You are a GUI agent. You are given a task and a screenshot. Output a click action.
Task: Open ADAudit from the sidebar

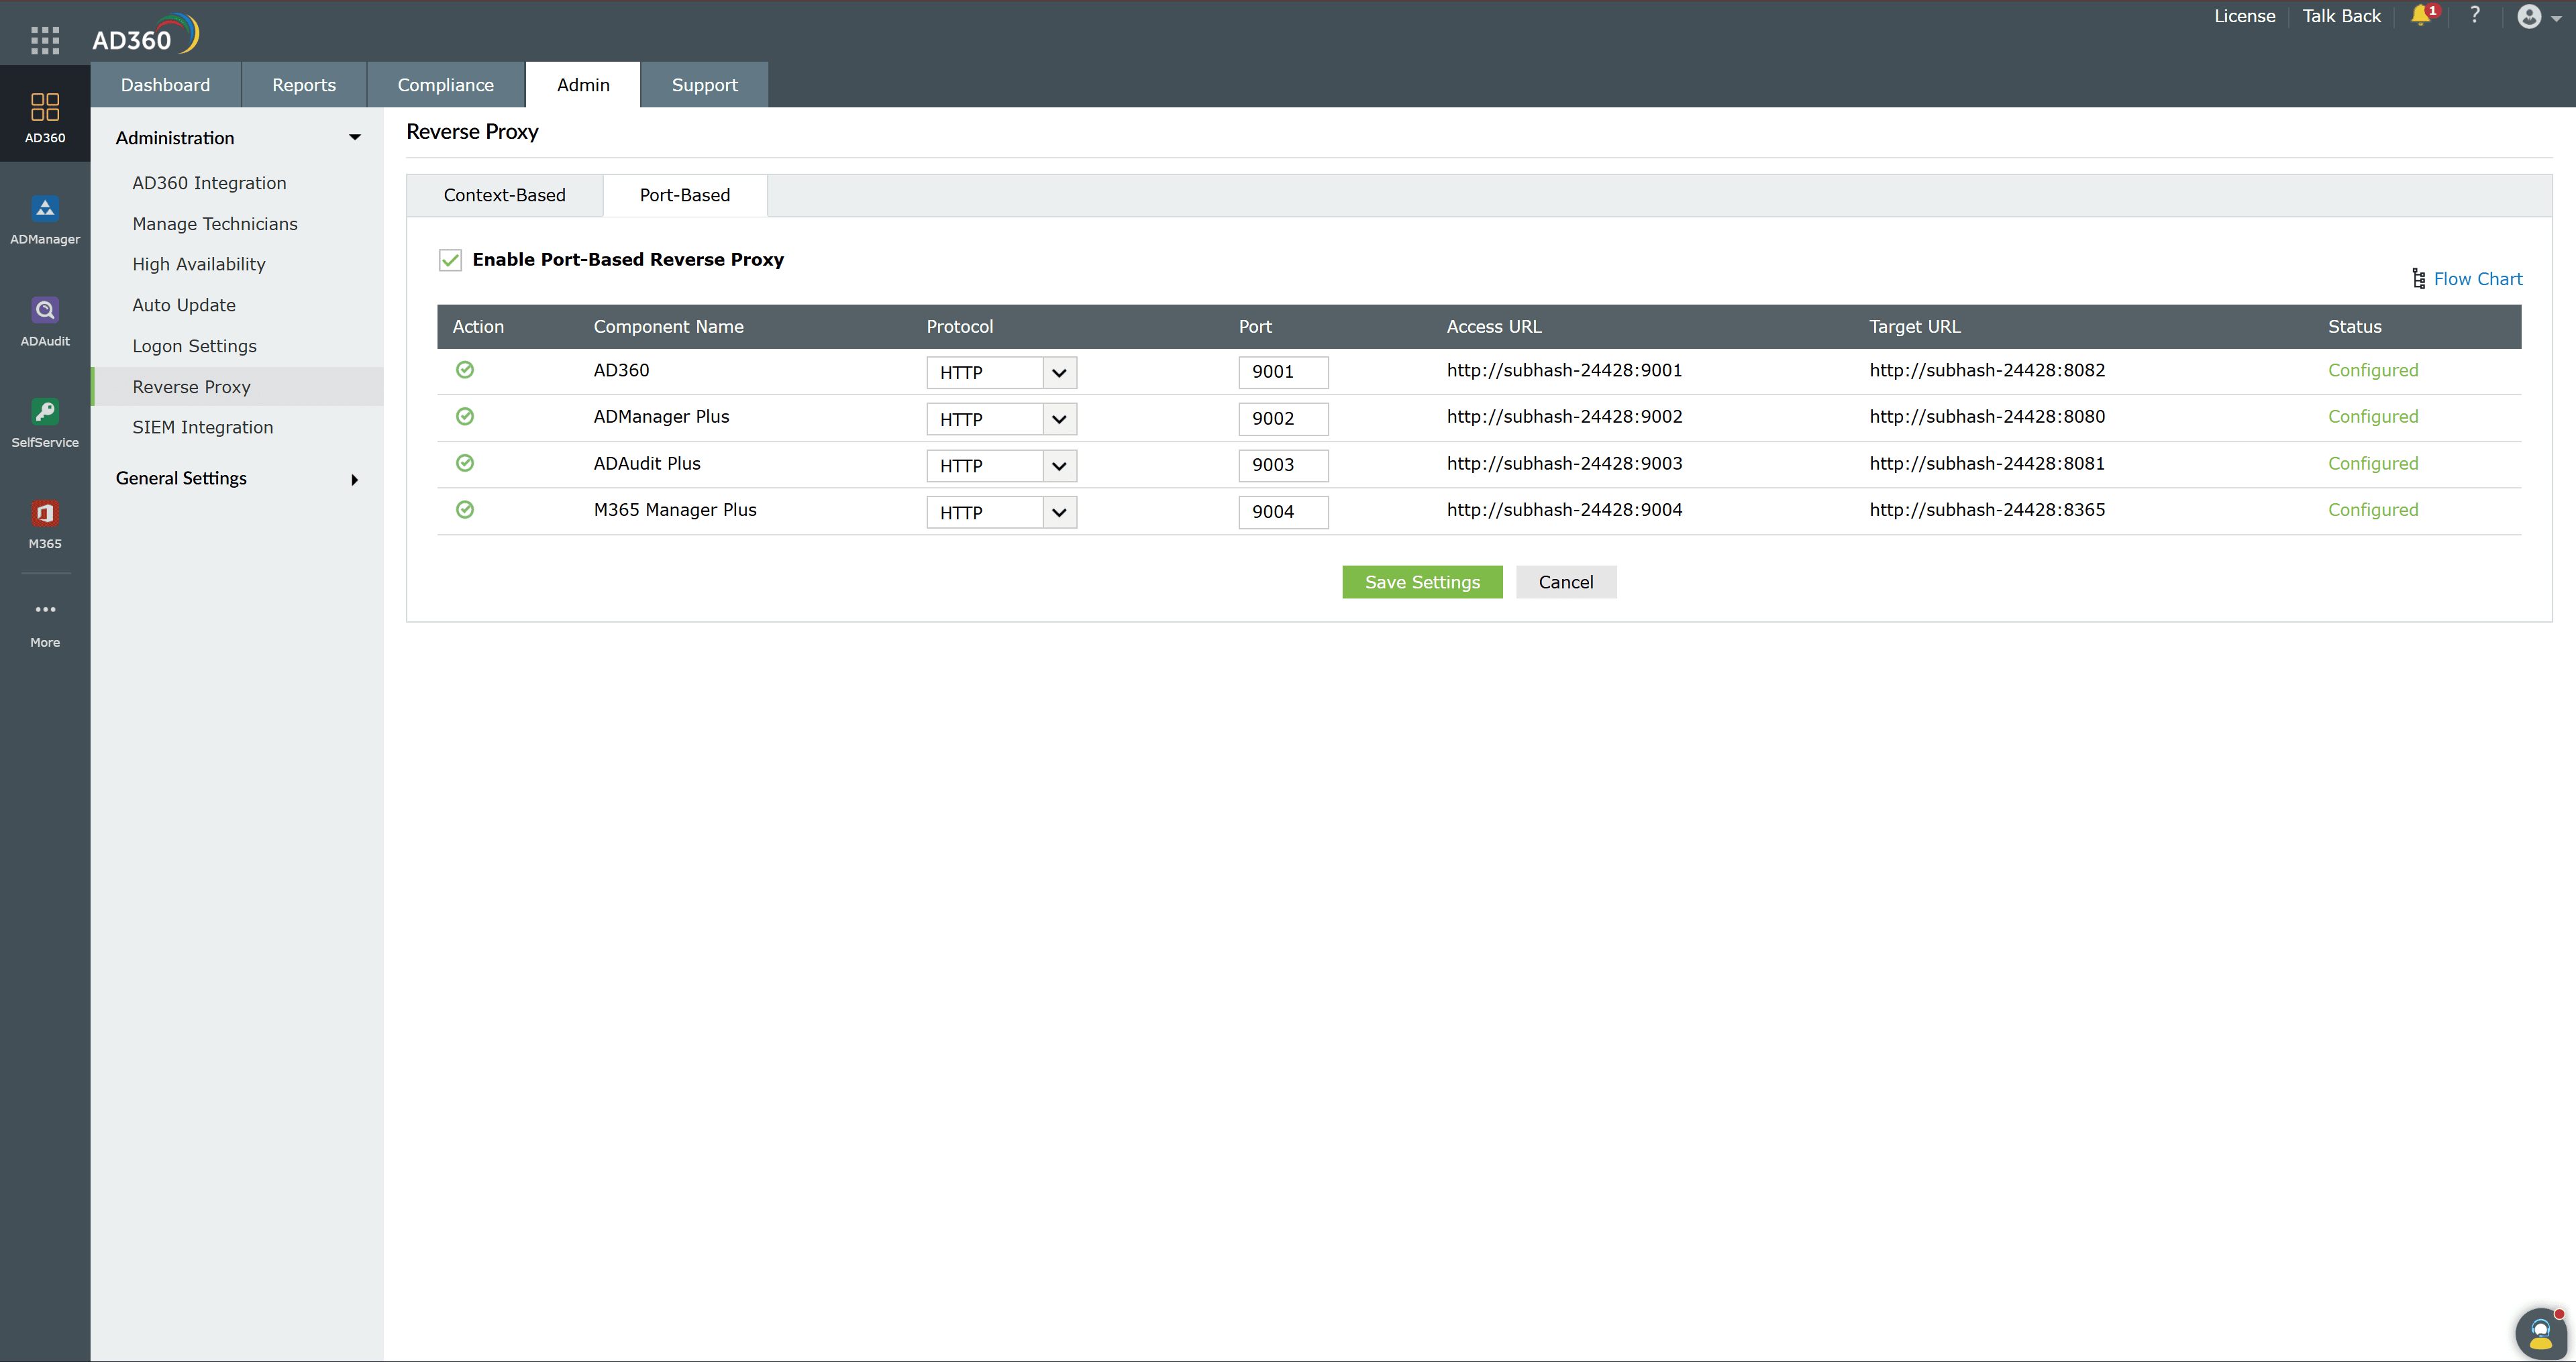pos(45,321)
